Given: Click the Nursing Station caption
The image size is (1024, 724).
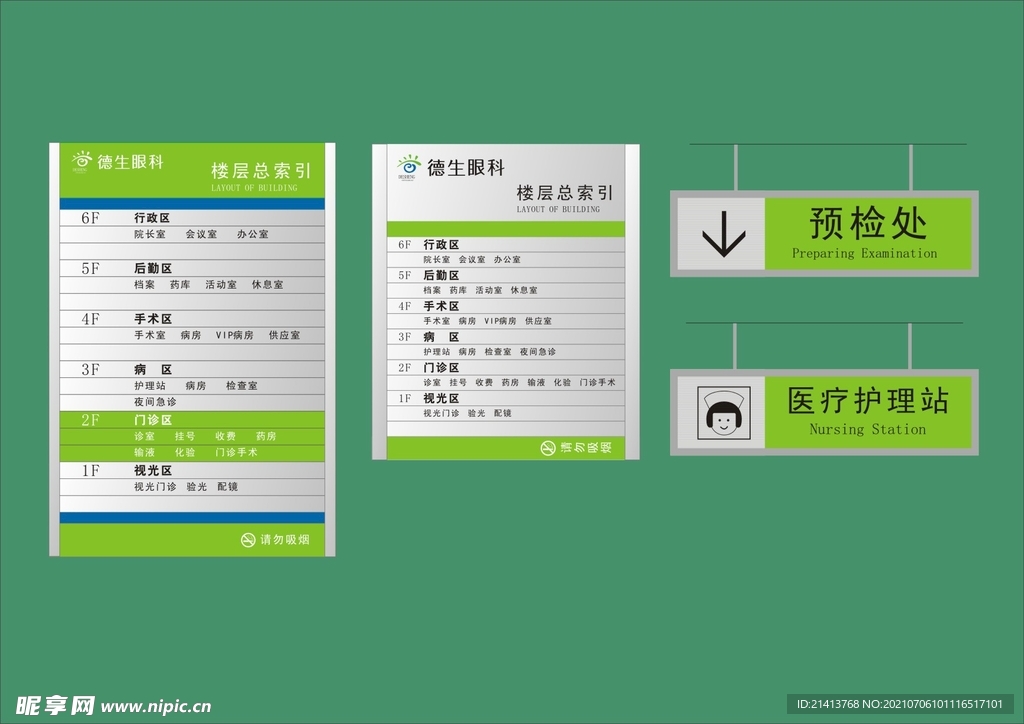Looking at the screenshot, I should 868,430.
